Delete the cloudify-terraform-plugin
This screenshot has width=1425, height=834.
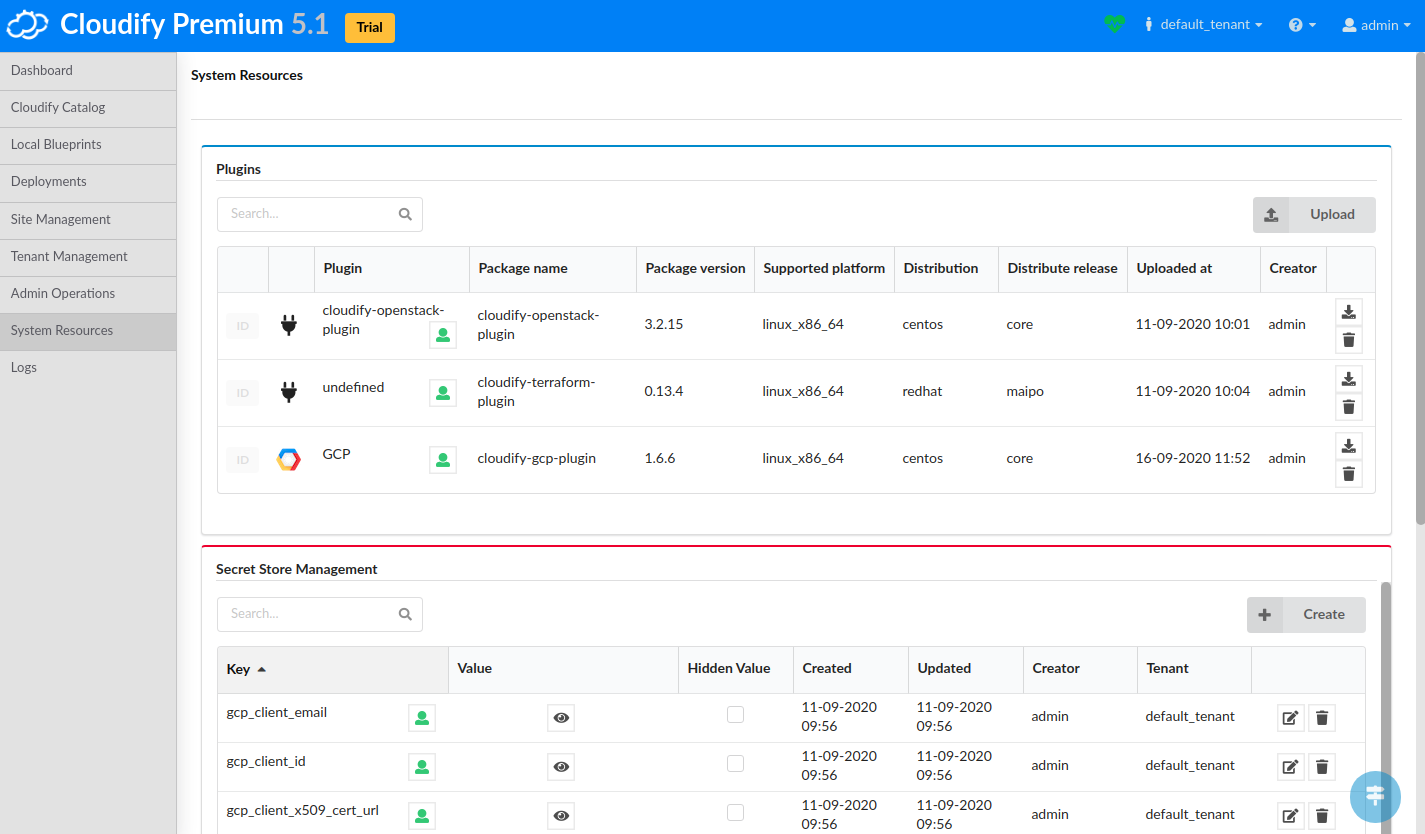[x=1349, y=407]
